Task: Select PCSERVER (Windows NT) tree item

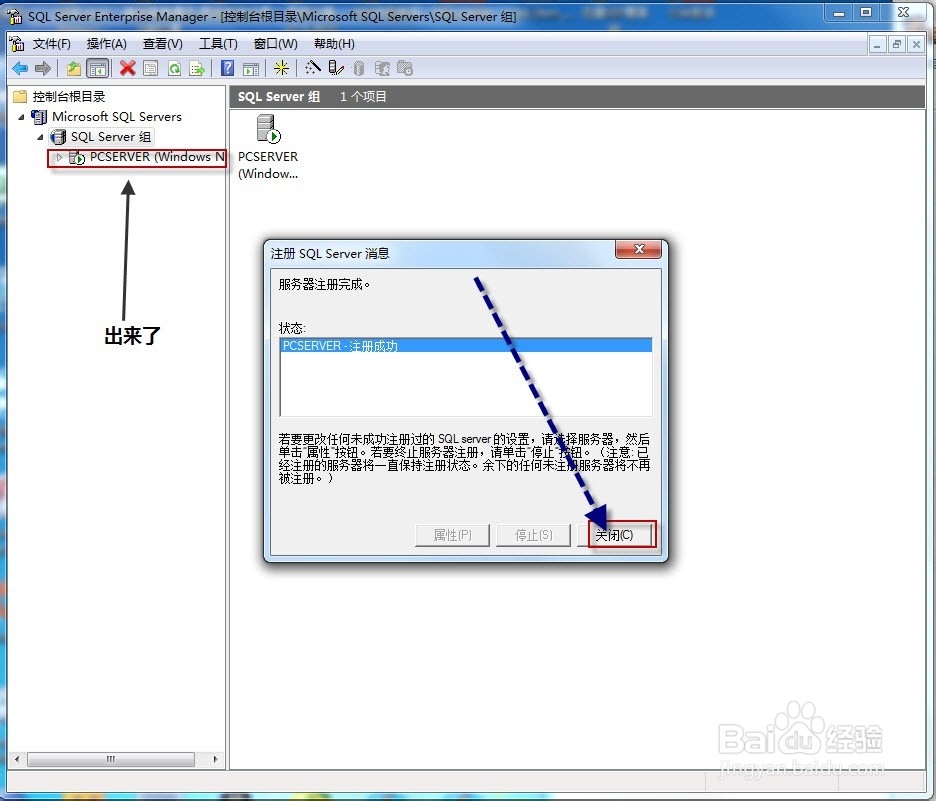Action: [157, 157]
